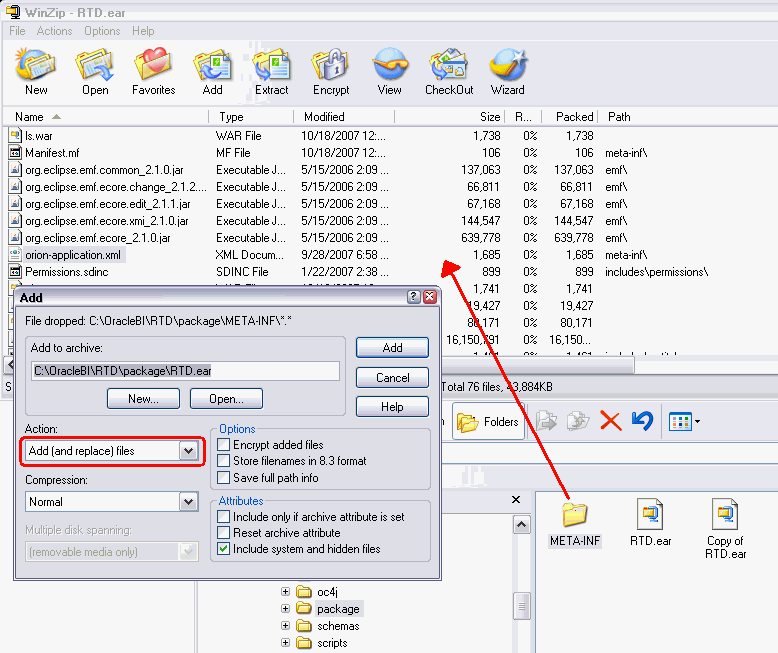Select the META-INF folder icon
Screen dimensions: 778x653
(575, 514)
